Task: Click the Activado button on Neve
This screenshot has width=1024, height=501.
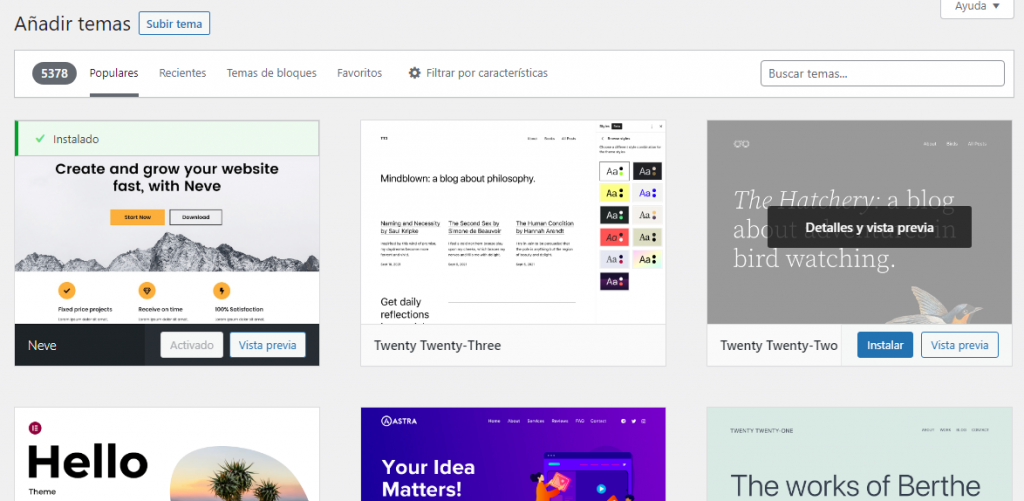Action: click(x=191, y=345)
